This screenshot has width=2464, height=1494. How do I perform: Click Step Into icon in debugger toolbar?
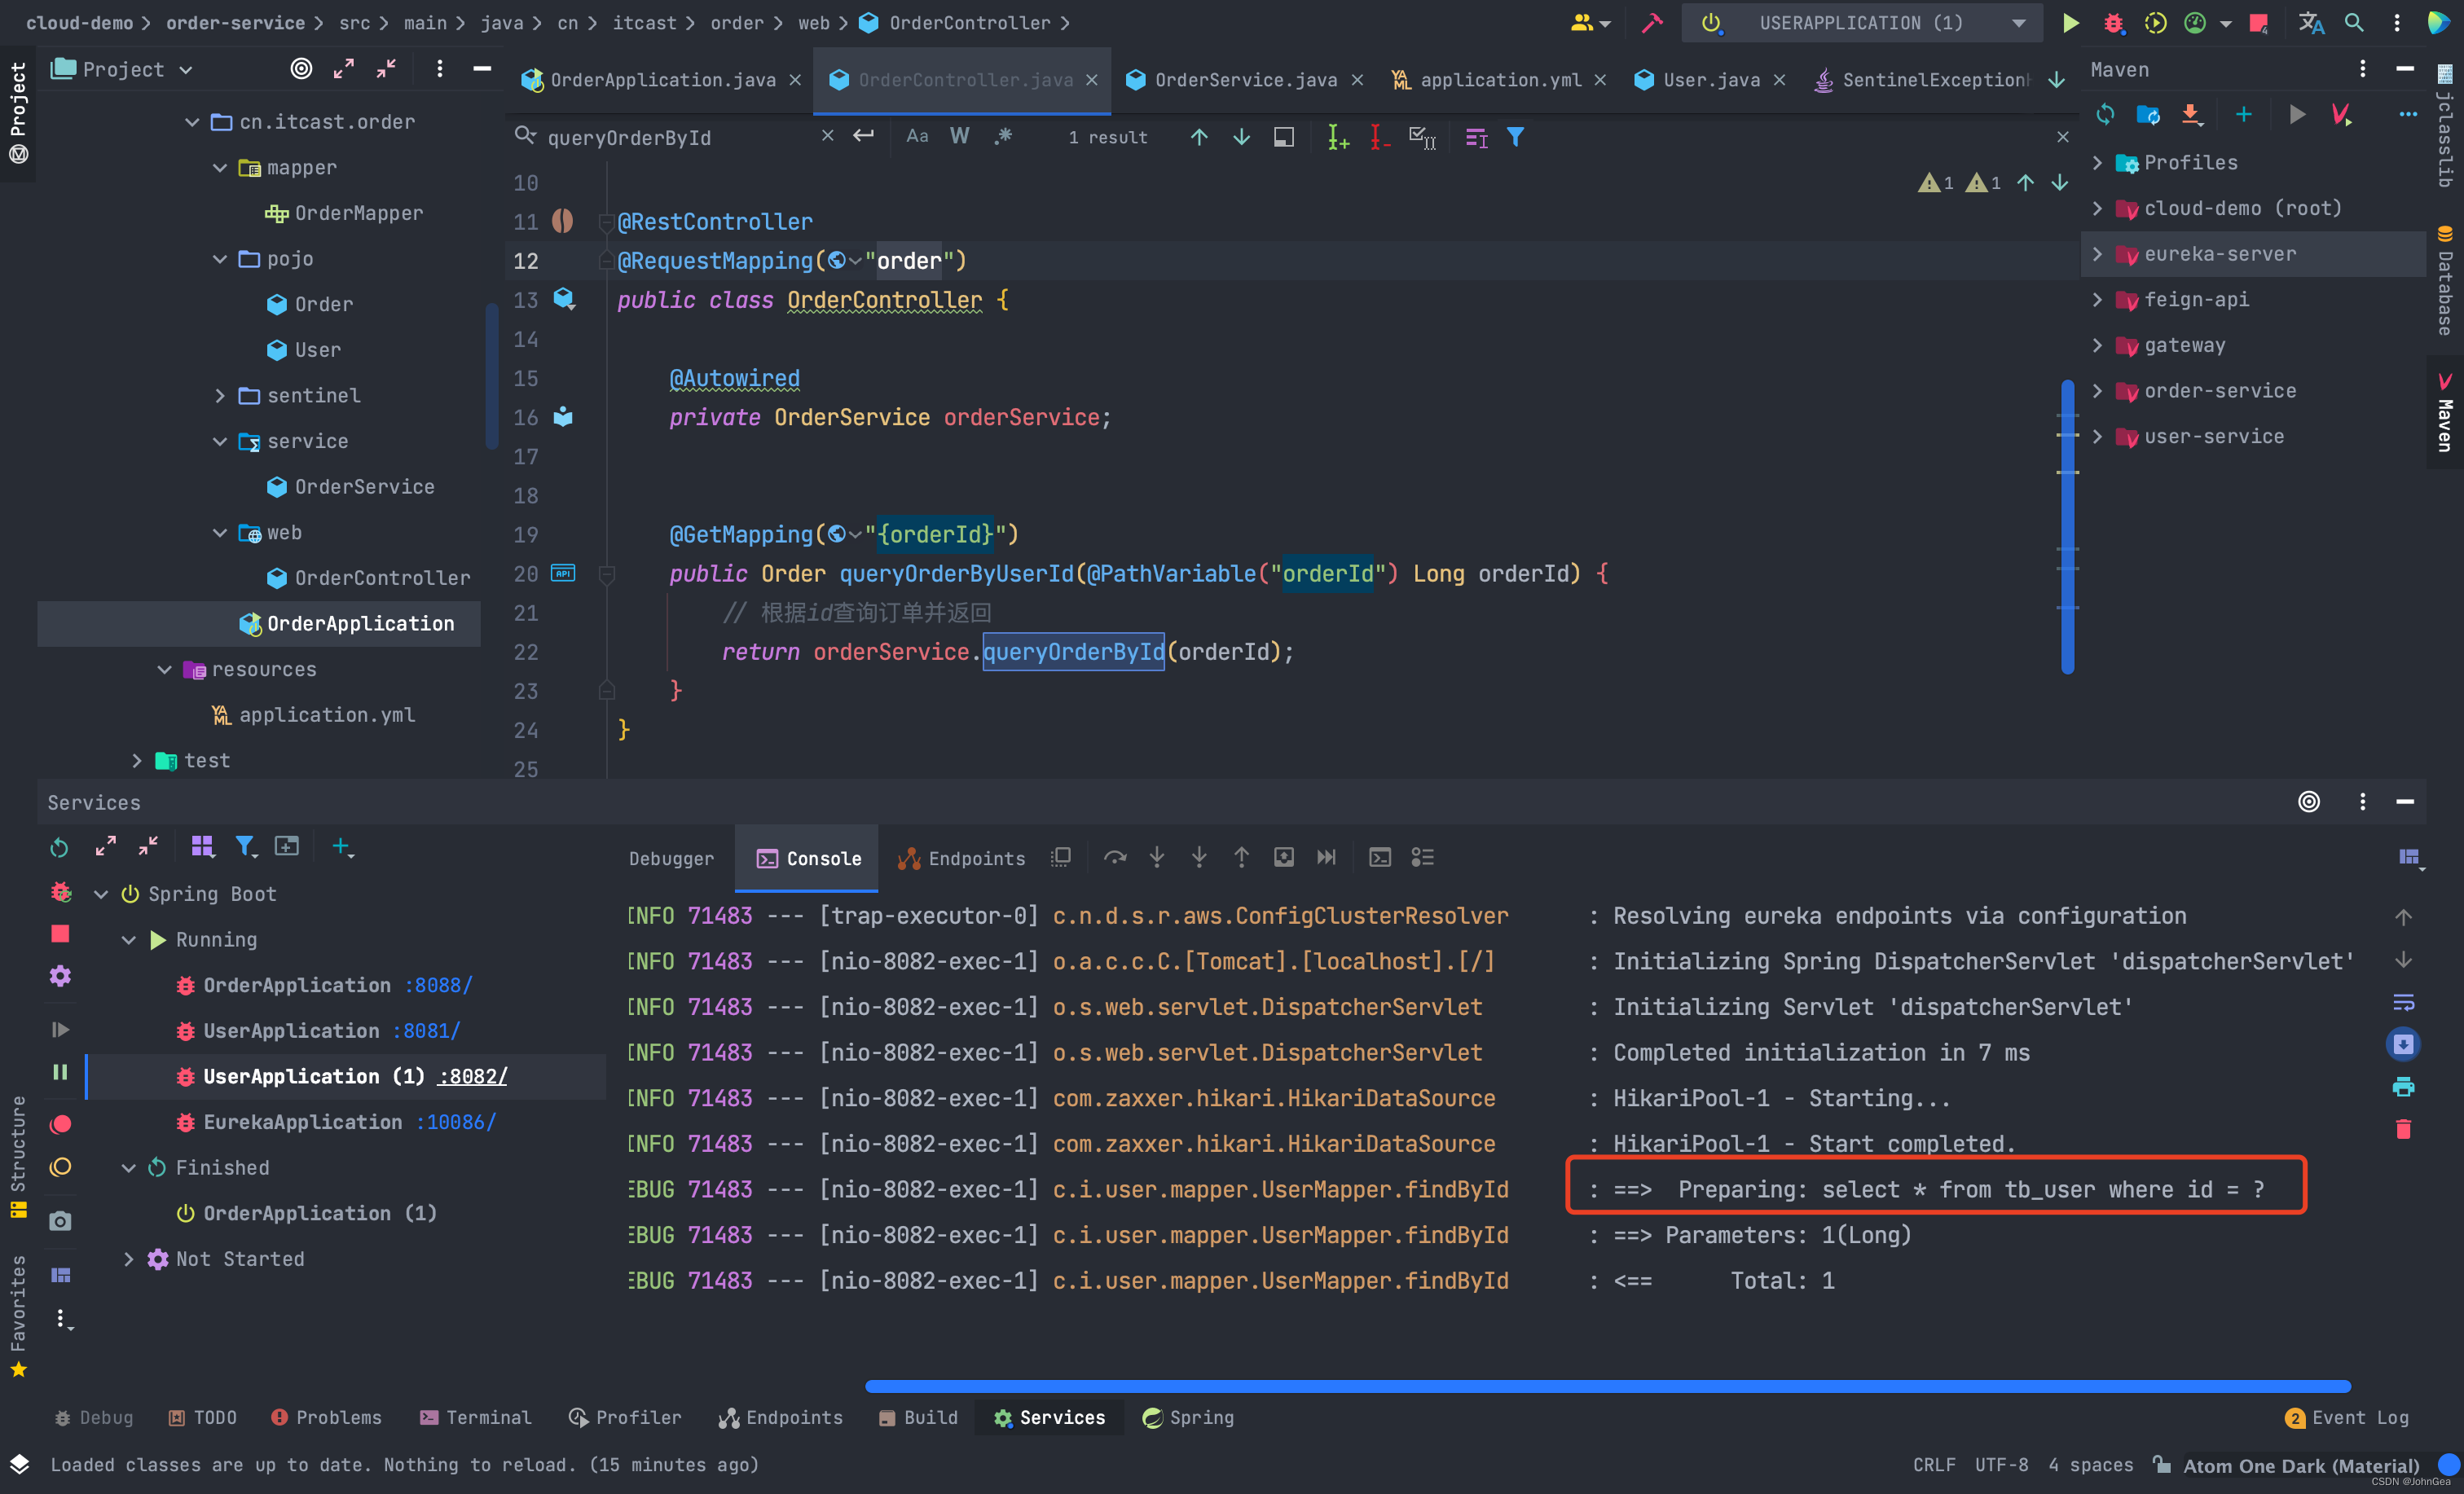pyautogui.click(x=1157, y=857)
